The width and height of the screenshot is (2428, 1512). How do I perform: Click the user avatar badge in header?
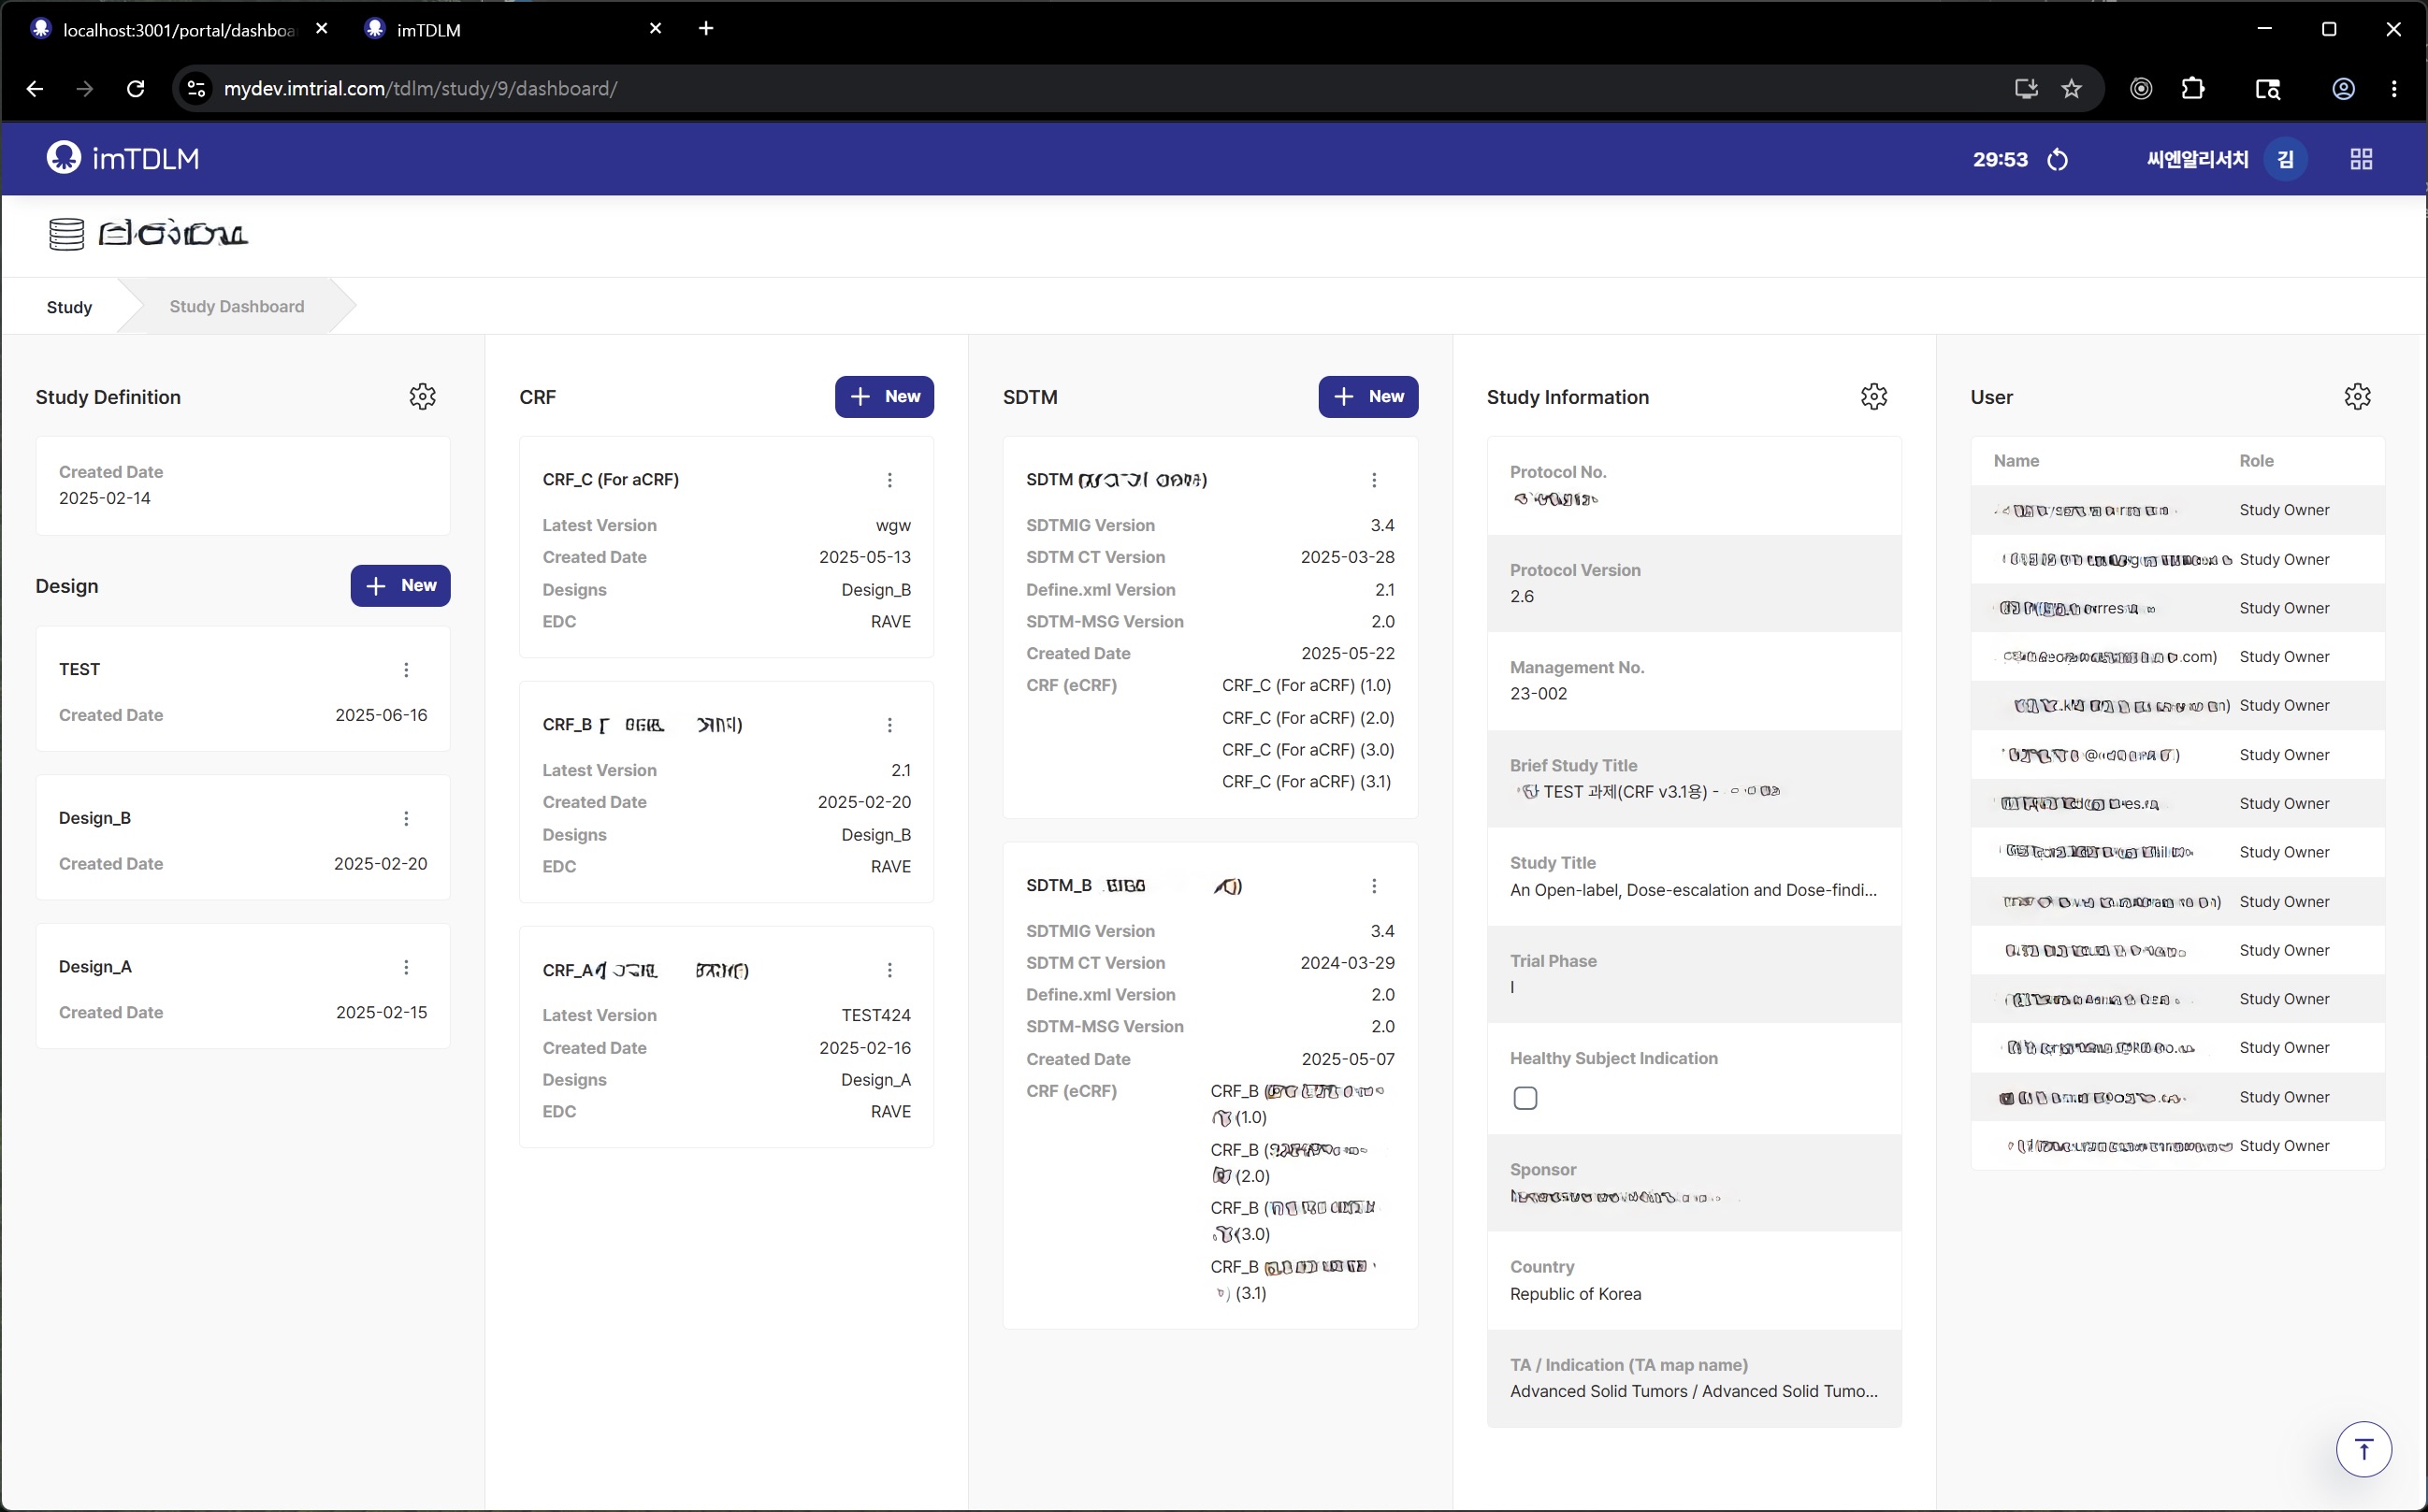pyautogui.click(x=2285, y=159)
